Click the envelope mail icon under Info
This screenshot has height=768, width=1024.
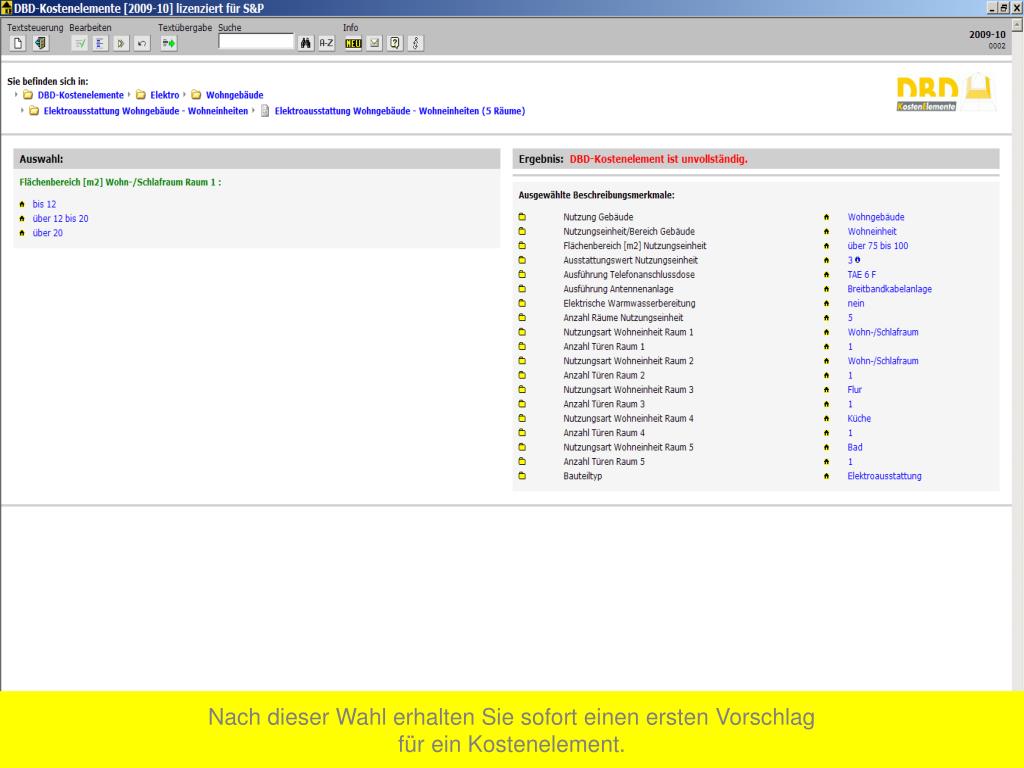pos(374,43)
